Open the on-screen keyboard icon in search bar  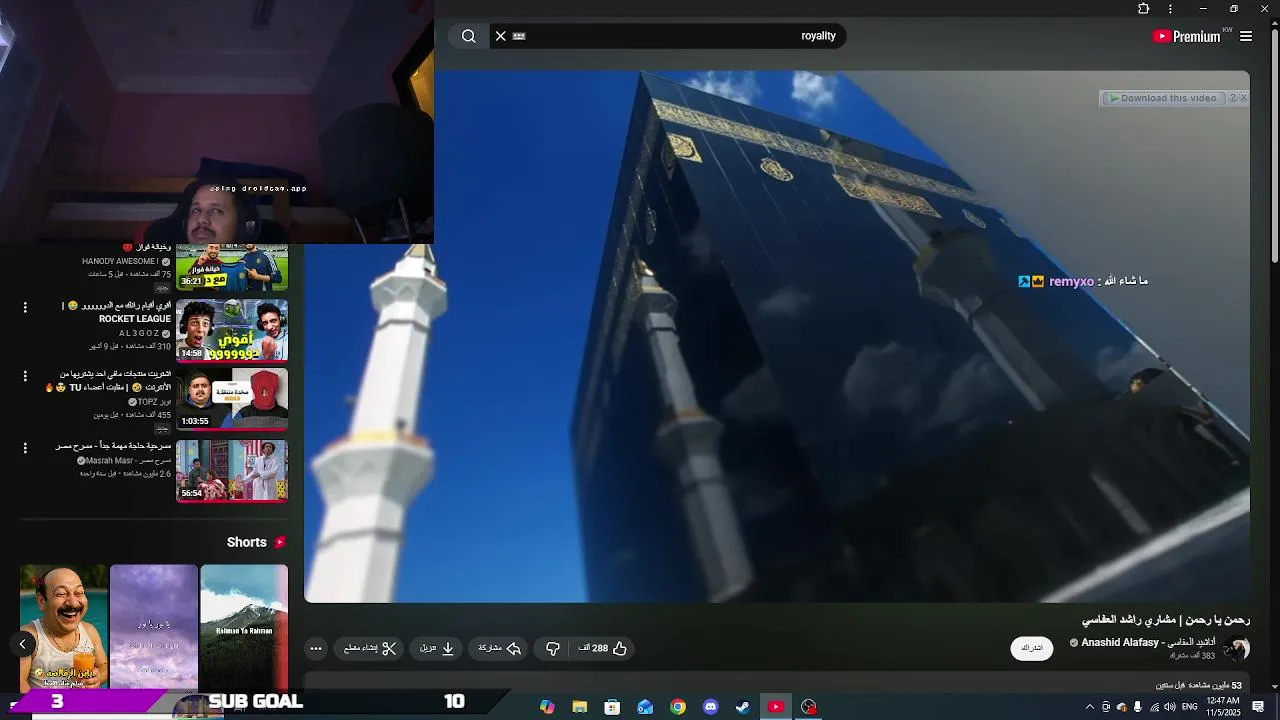[519, 36]
